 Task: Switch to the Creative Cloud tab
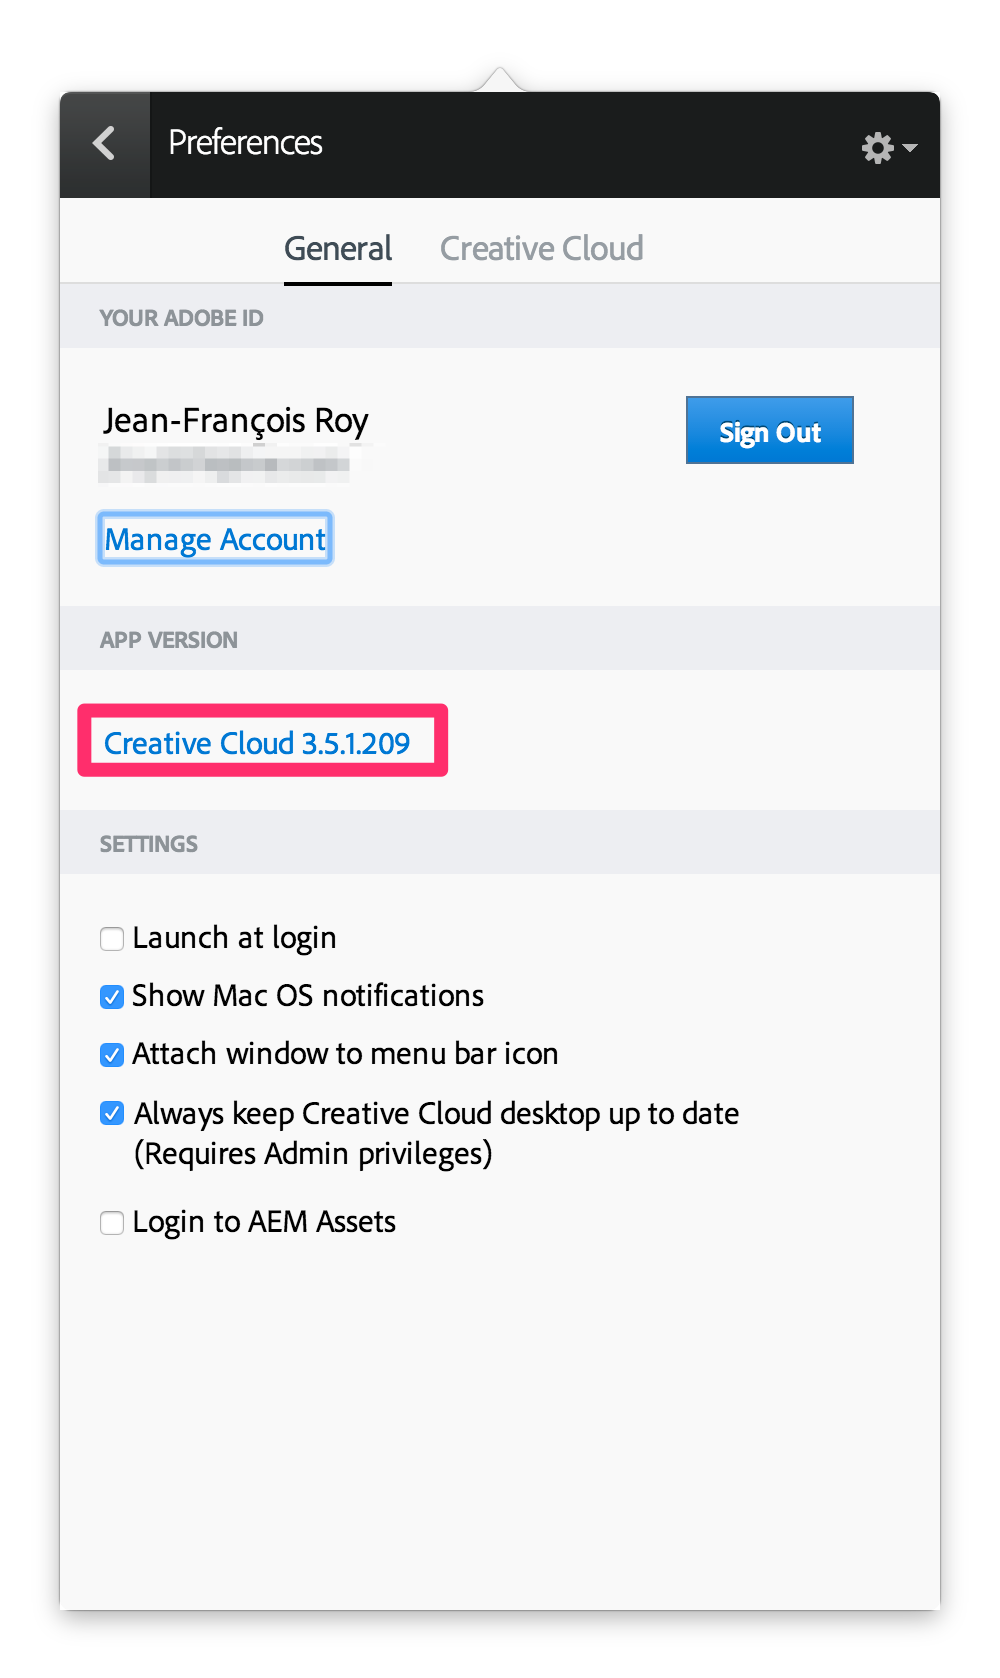(x=542, y=249)
